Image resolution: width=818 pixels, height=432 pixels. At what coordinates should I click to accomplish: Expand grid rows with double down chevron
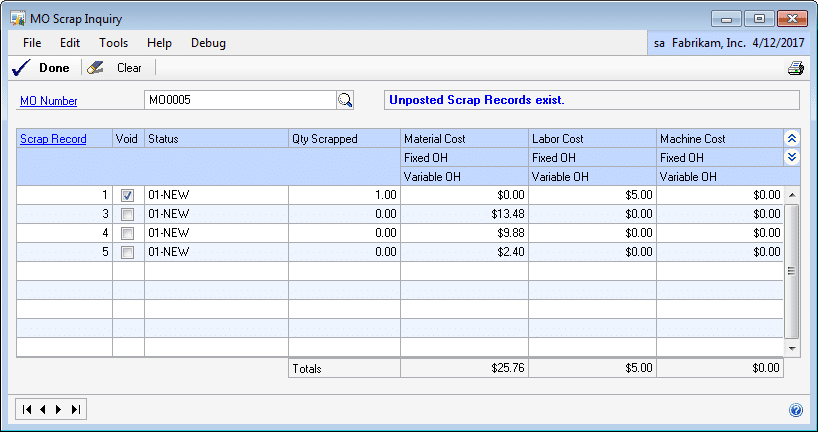(x=792, y=157)
